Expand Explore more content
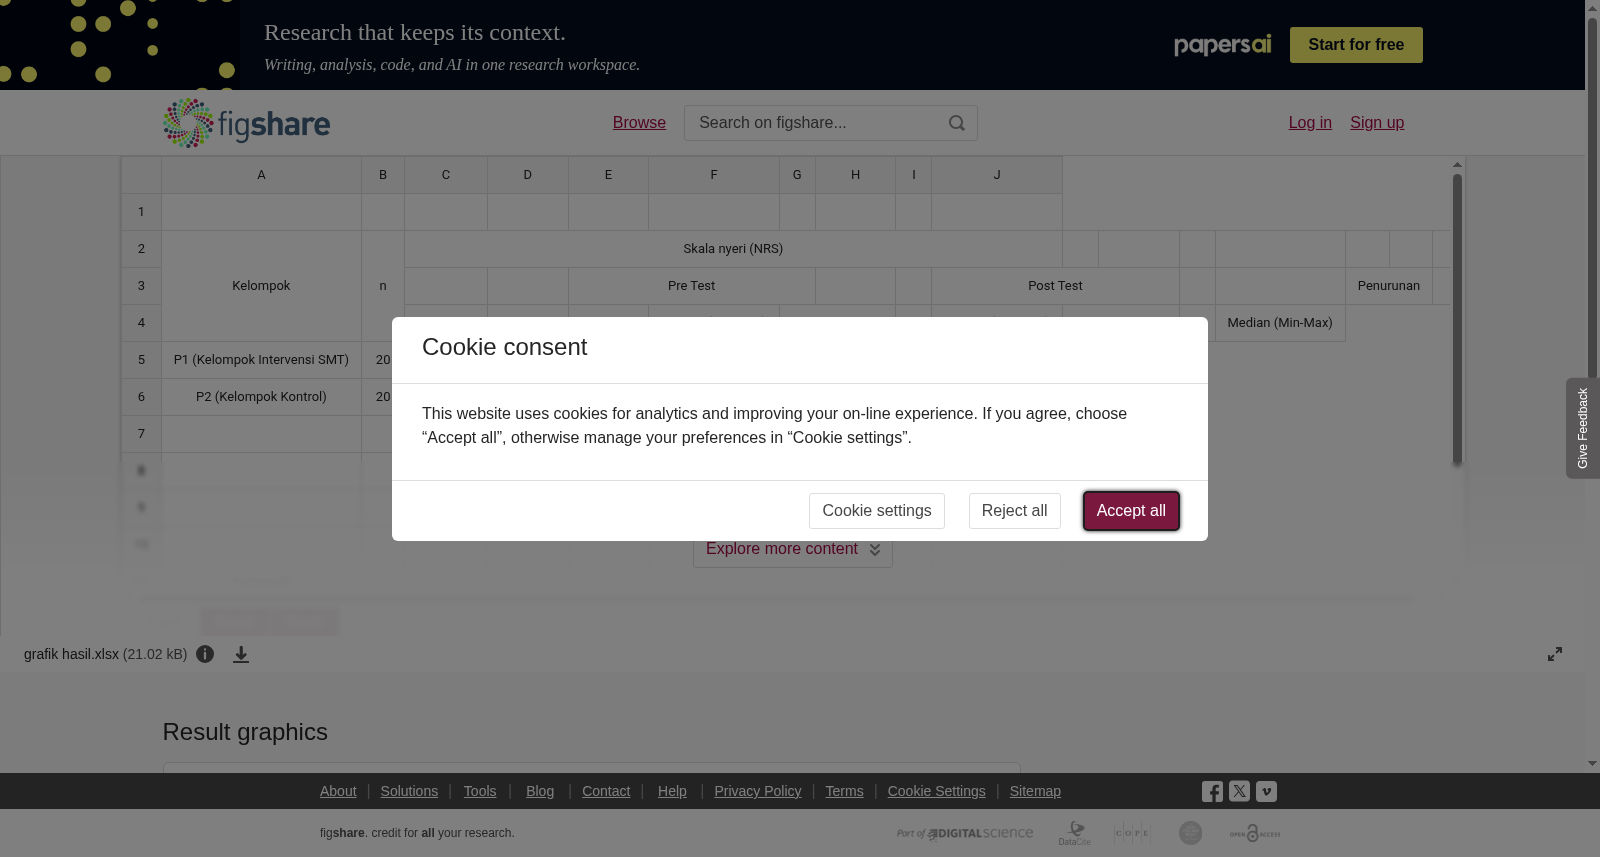This screenshot has width=1600, height=857. (x=793, y=549)
